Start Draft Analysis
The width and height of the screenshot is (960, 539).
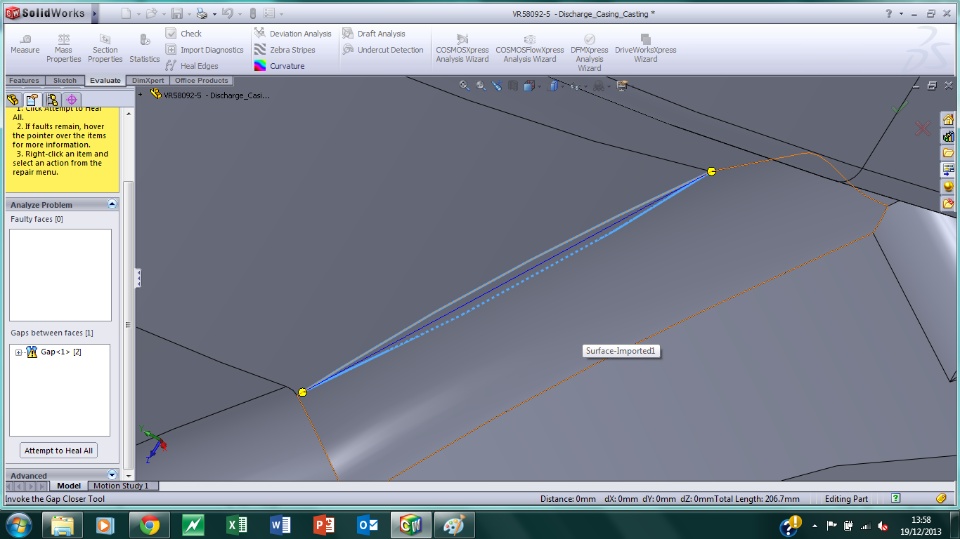click(373, 34)
